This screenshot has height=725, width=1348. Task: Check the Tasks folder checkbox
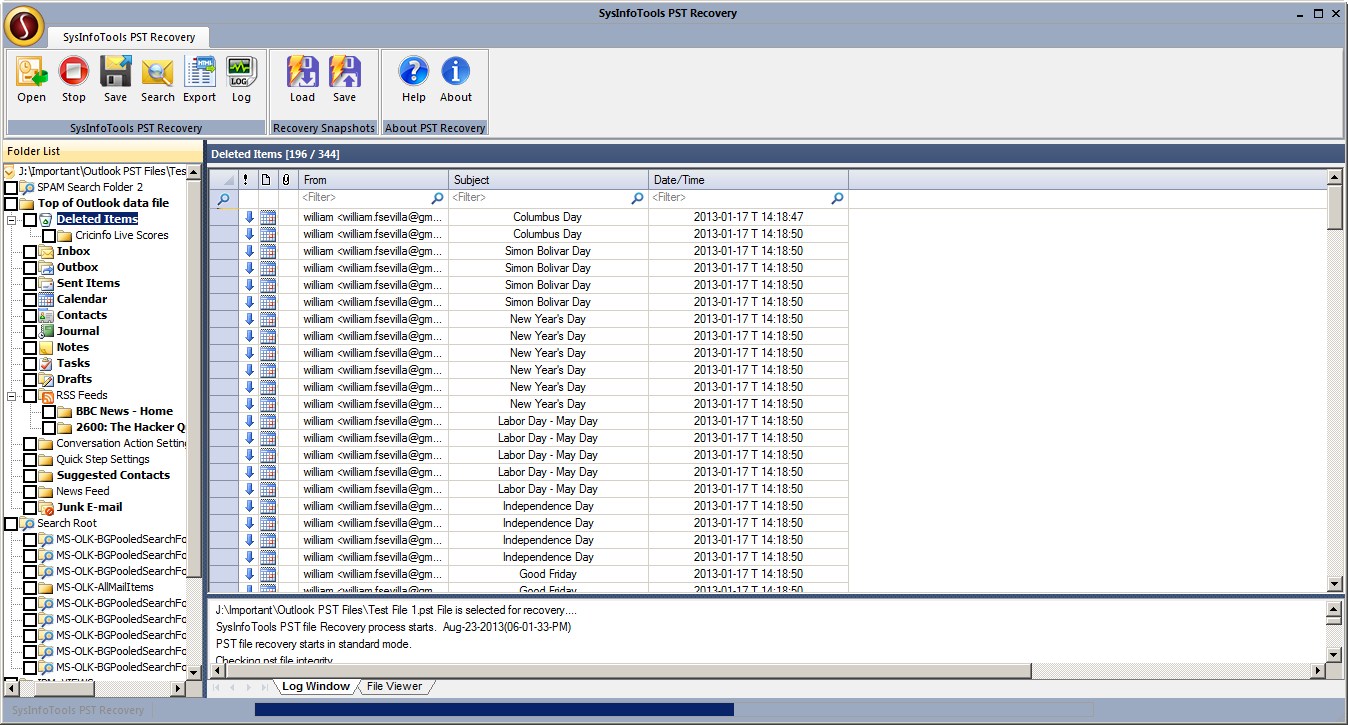[30, 363]
